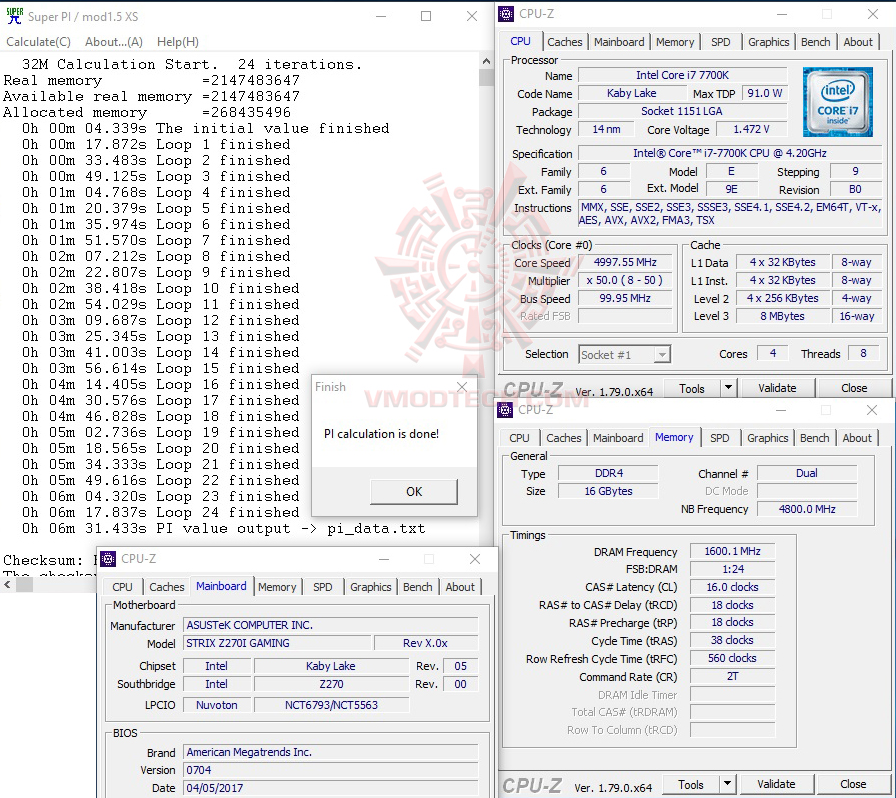The image size is (896, 798).
Task: Select Memory tab in Mainboard CPU-Z window
Action: (277, 586)
